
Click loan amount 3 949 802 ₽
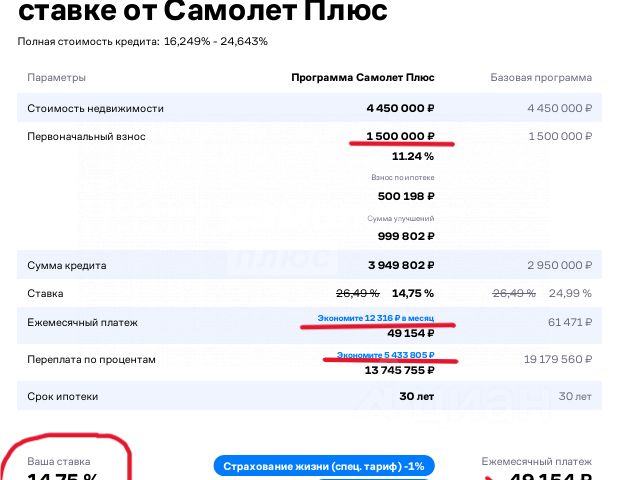click(401, 265)
